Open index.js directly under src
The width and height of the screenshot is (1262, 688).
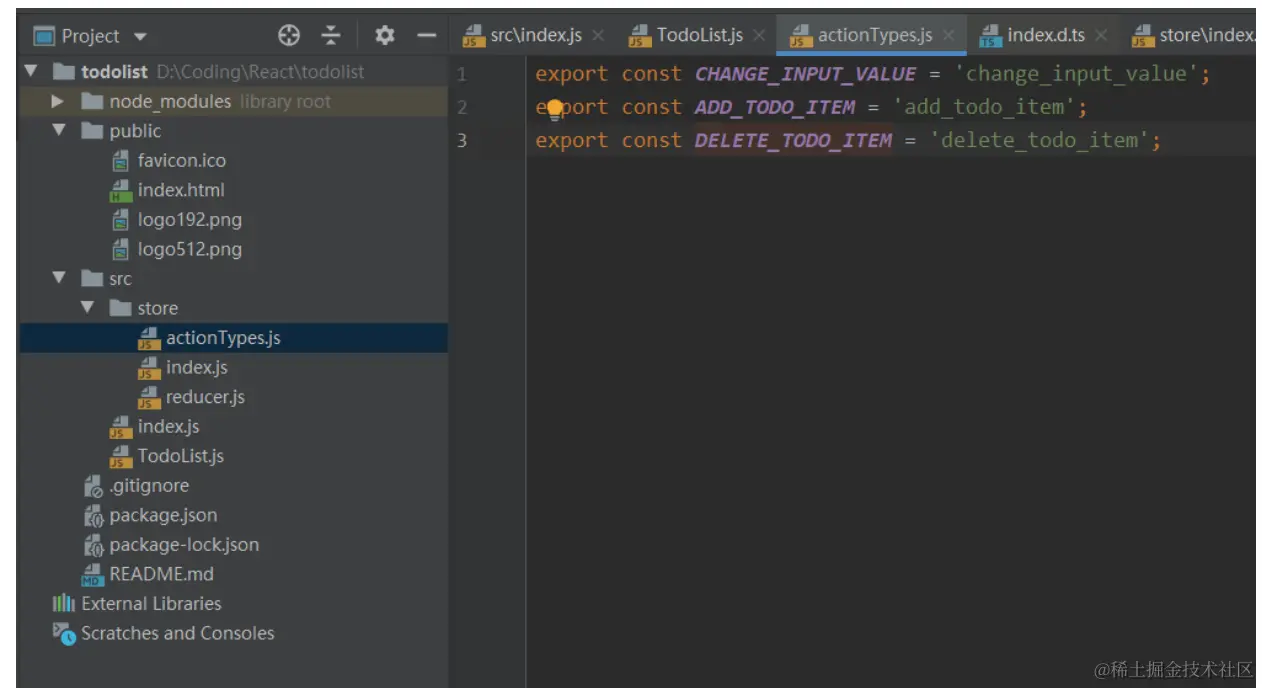(x=168, y=426)
